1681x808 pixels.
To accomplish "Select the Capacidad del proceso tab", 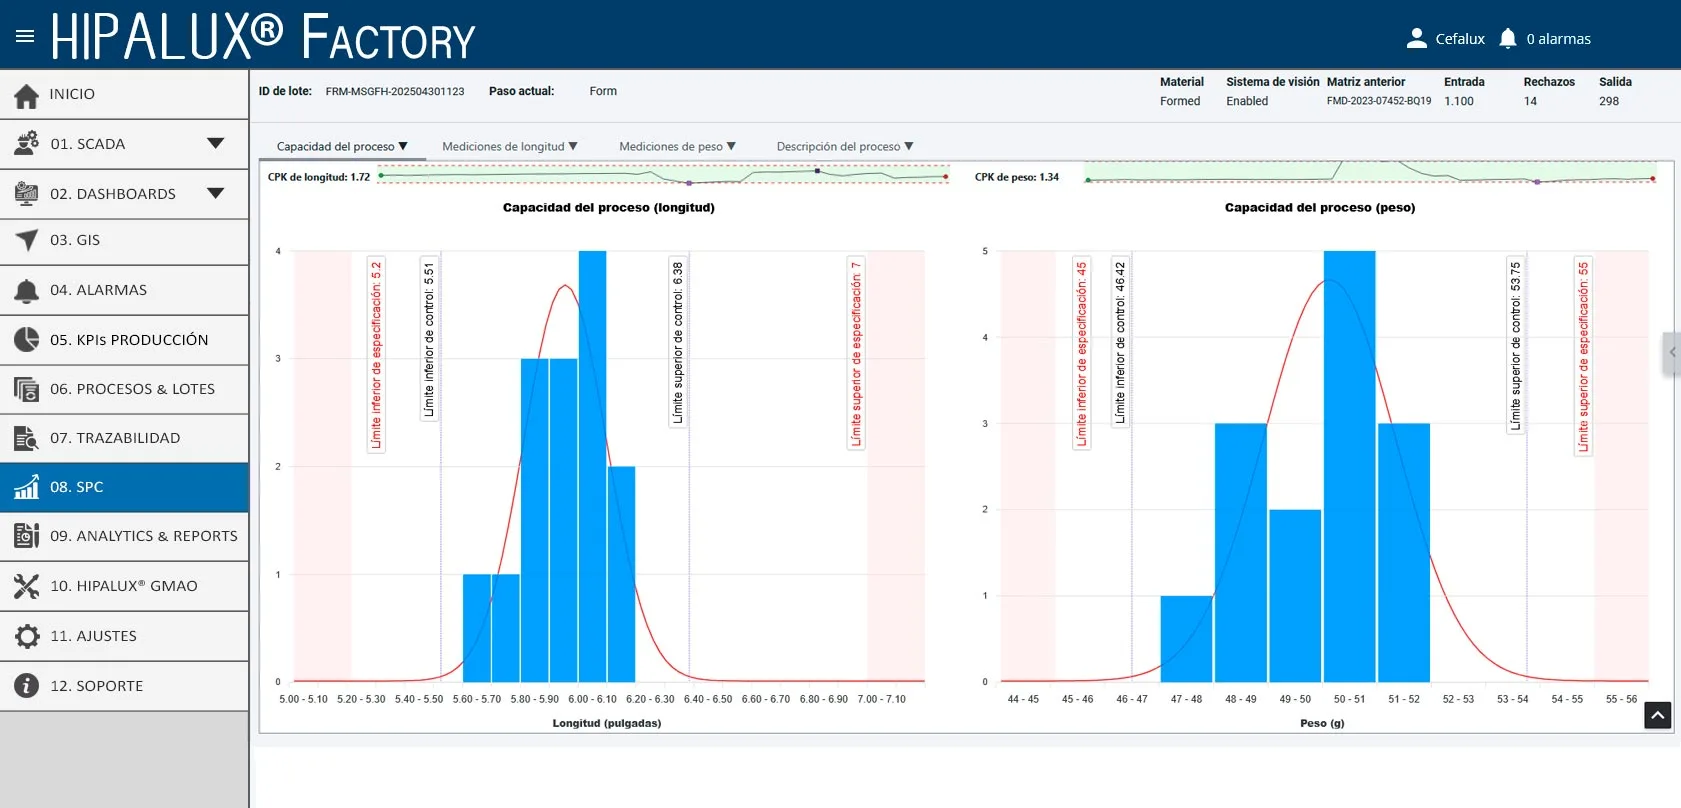I will pyautogui.click(x=342, y=146).
